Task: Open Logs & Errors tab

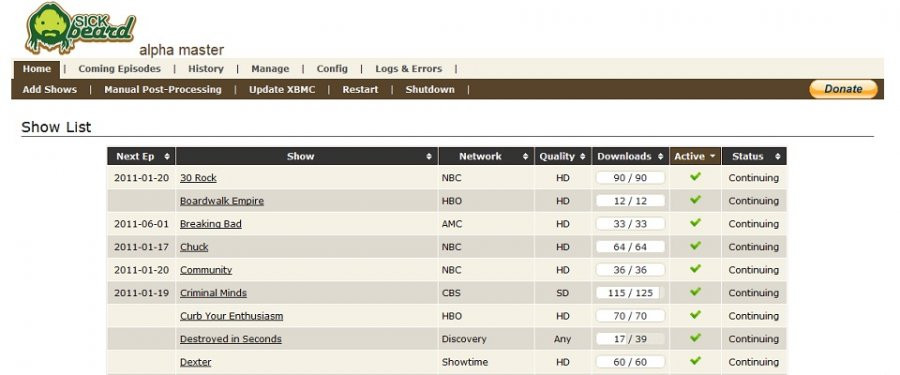Action: coord(409,69)
